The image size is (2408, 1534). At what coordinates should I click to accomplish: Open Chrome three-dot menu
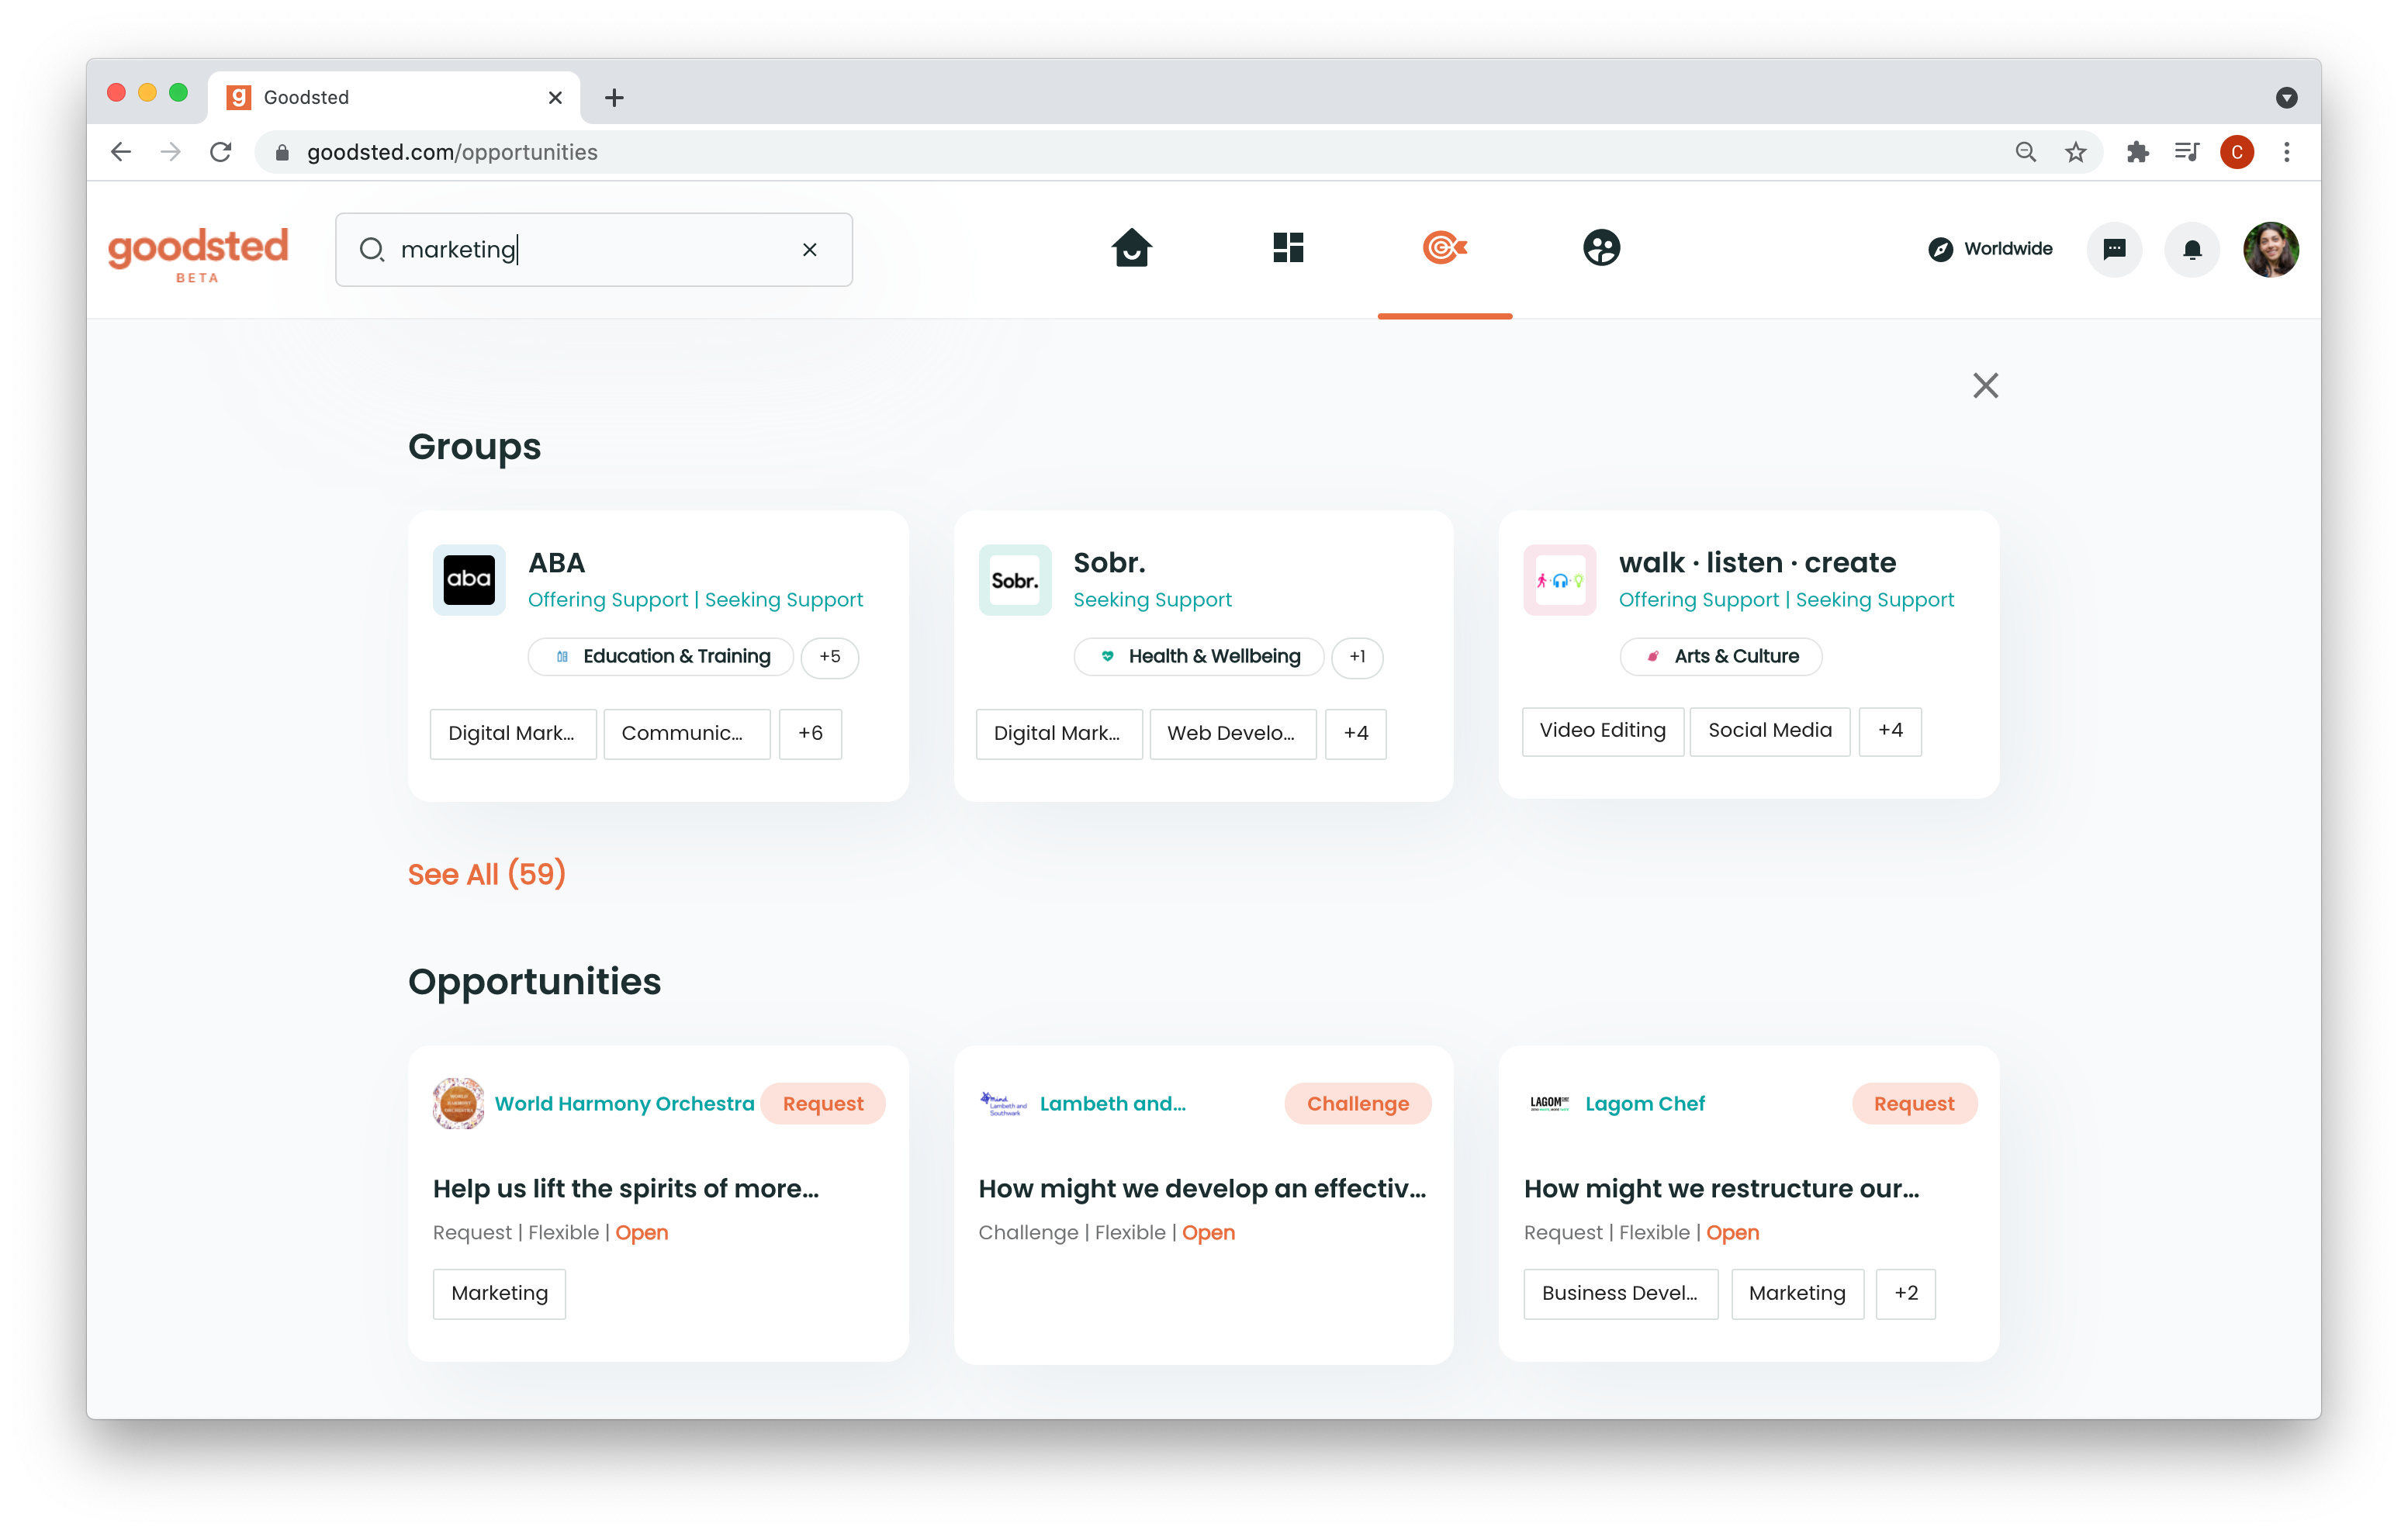pyautogui.click(x=2286, y=152)
